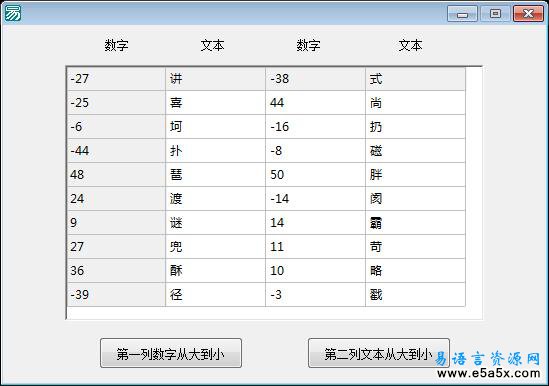Select the cell containing 扑
This screenshot has width=549, height=386.
click(215, 151)
